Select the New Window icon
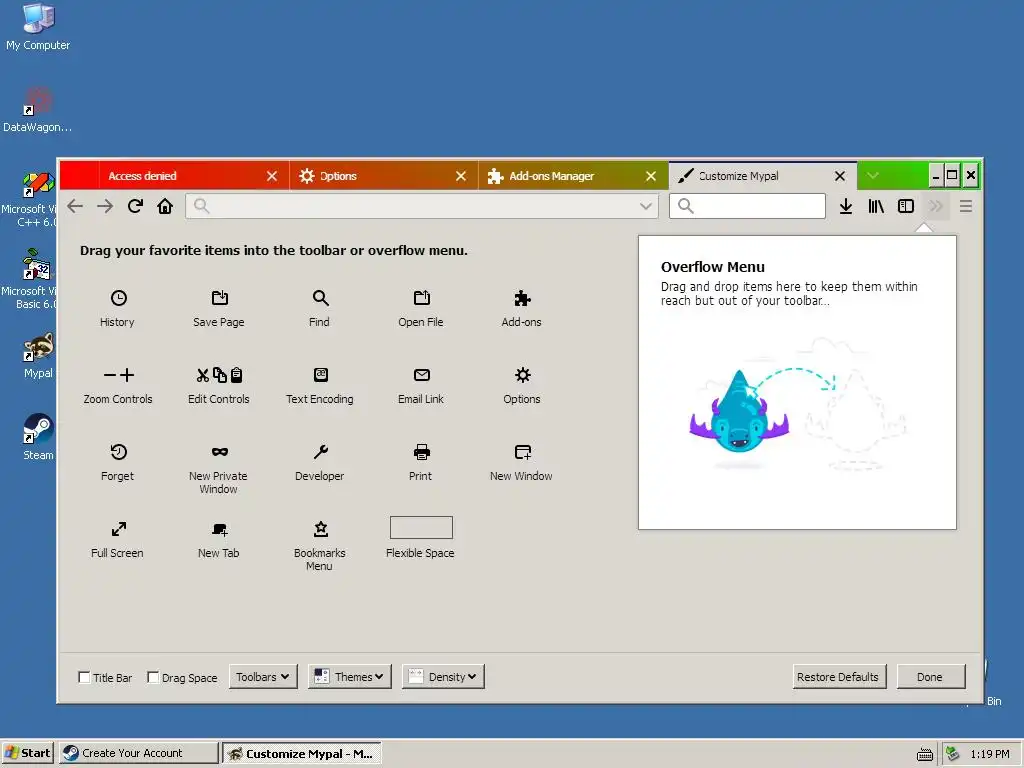This screenshot has width=1024, height=768. point(522,452)
